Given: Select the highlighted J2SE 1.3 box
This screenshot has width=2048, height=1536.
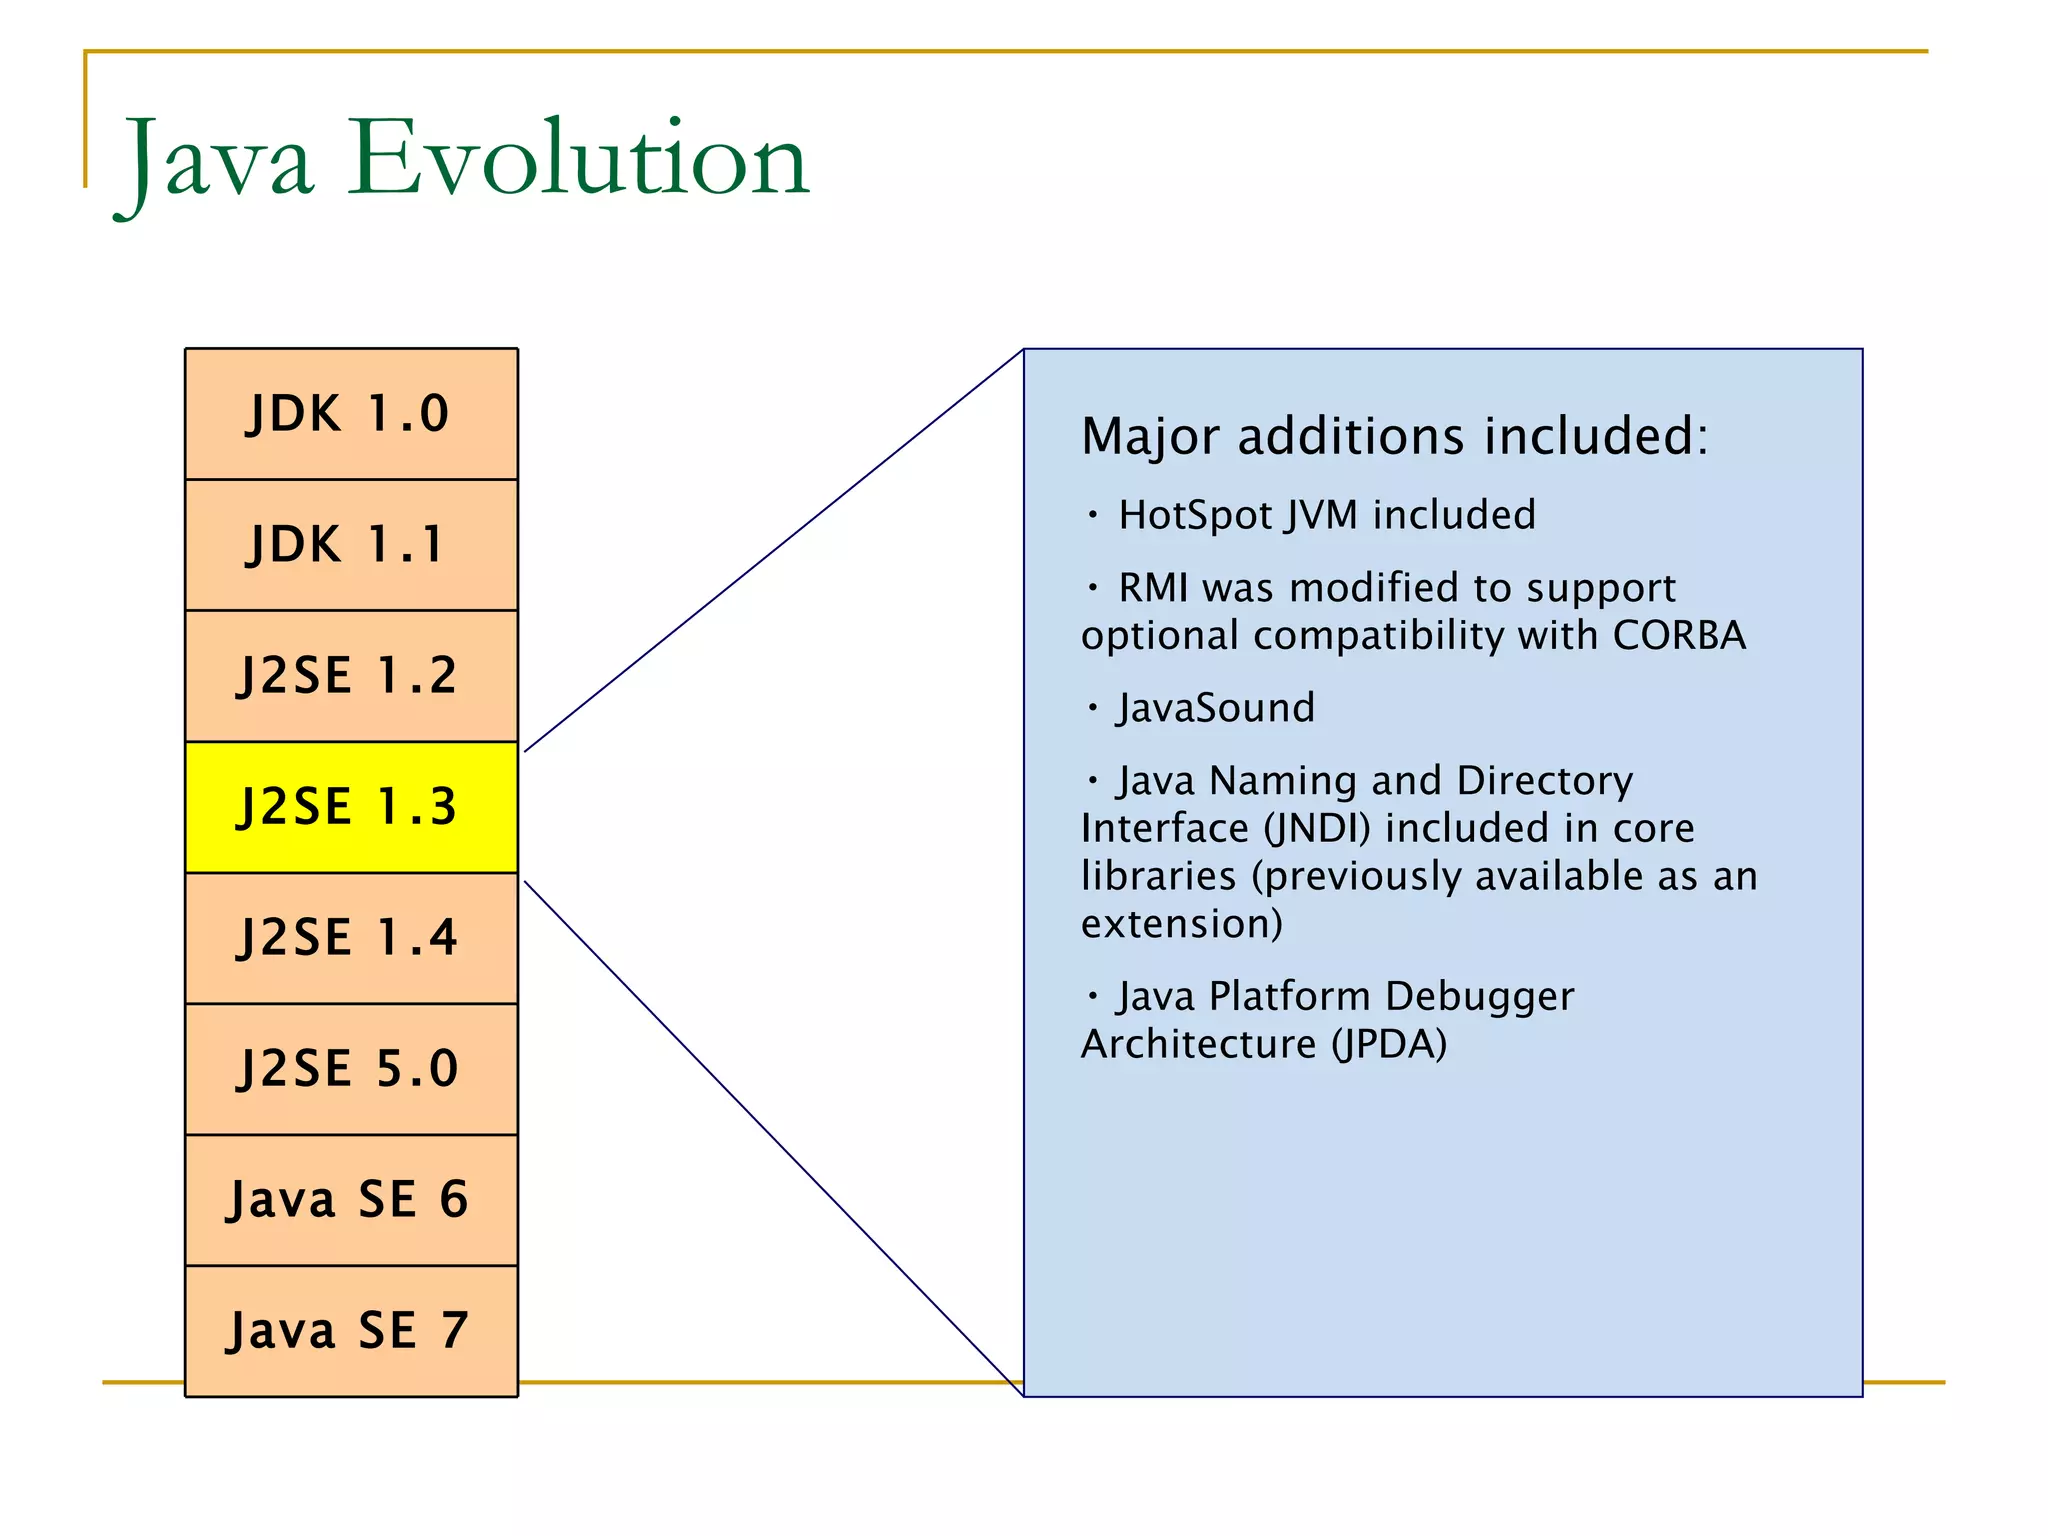Looking at the screenshot, I should pos(351,807).
